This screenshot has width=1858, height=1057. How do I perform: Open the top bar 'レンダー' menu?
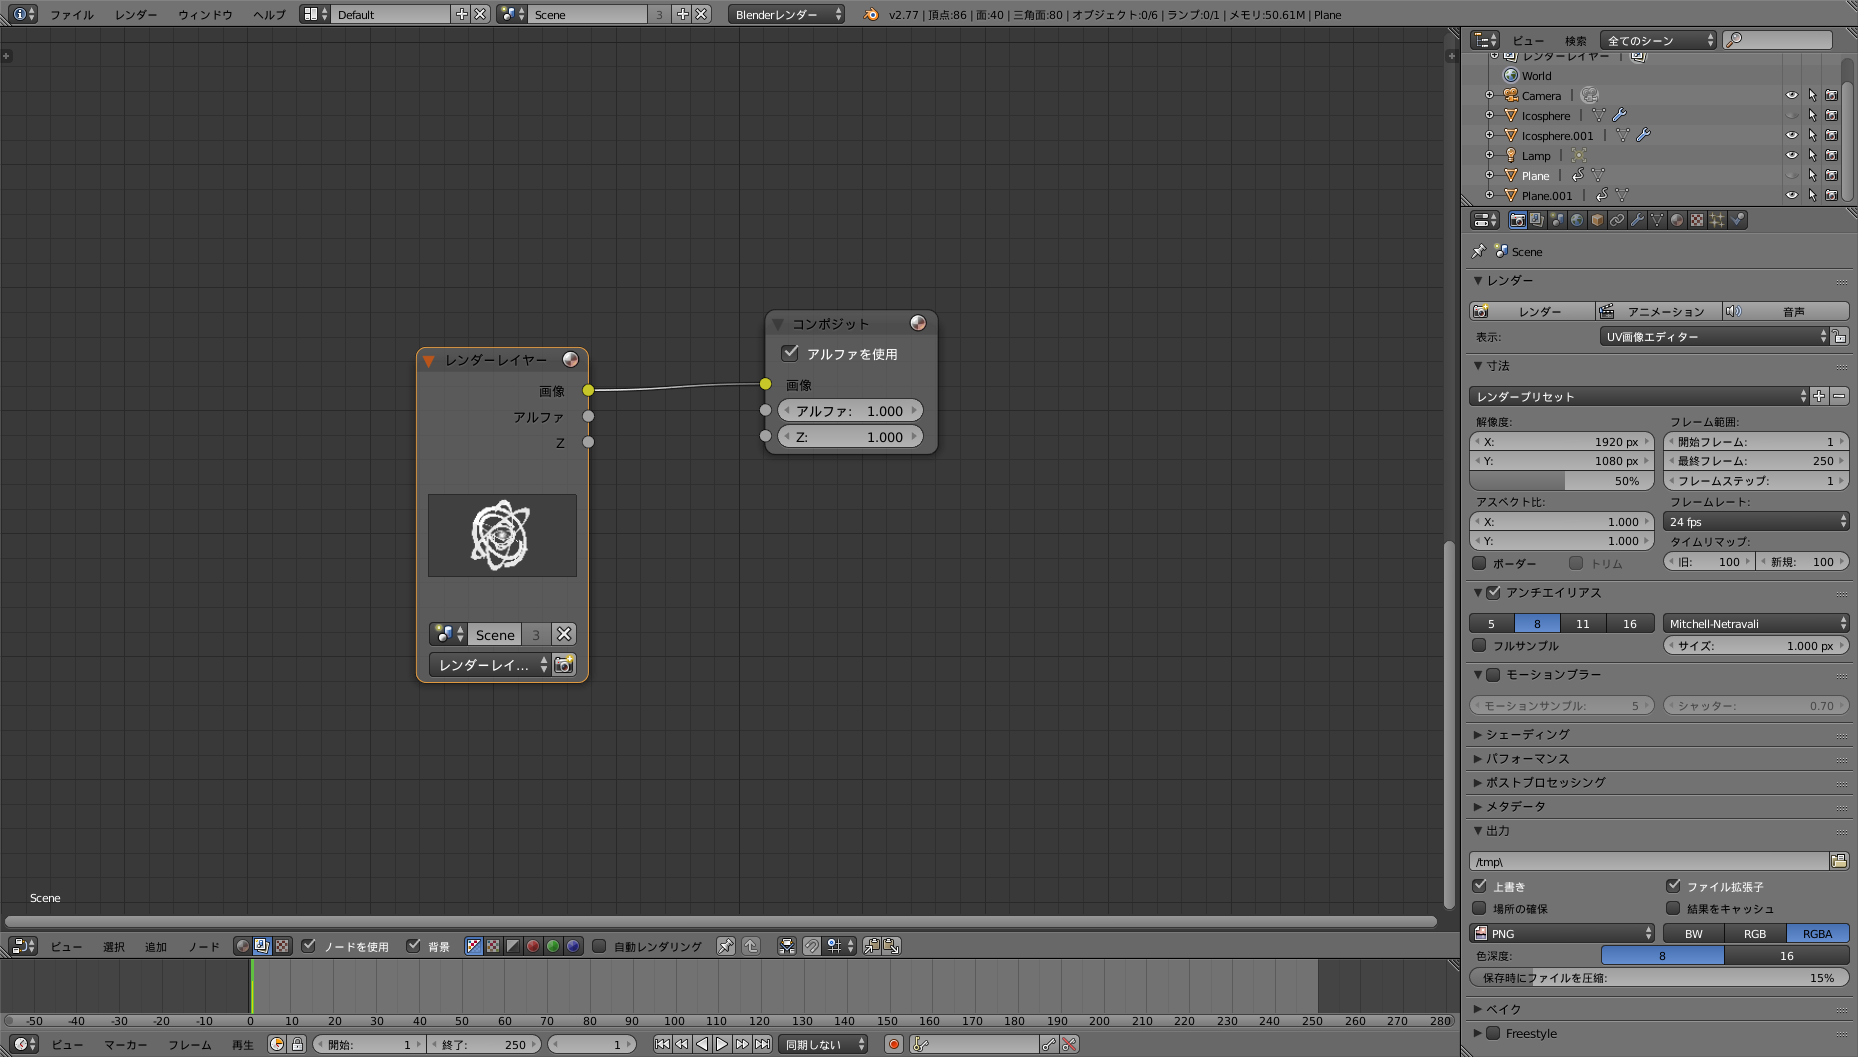pos(136,15)
